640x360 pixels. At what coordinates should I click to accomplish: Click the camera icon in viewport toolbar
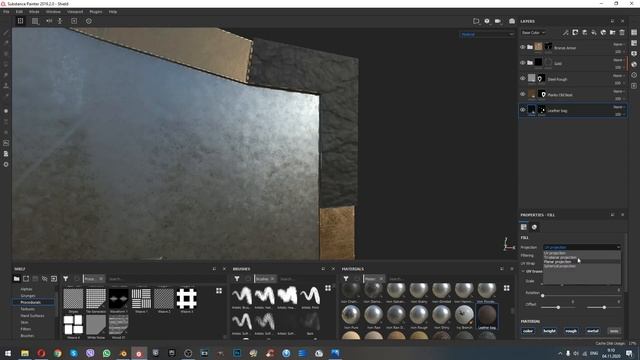498,21
